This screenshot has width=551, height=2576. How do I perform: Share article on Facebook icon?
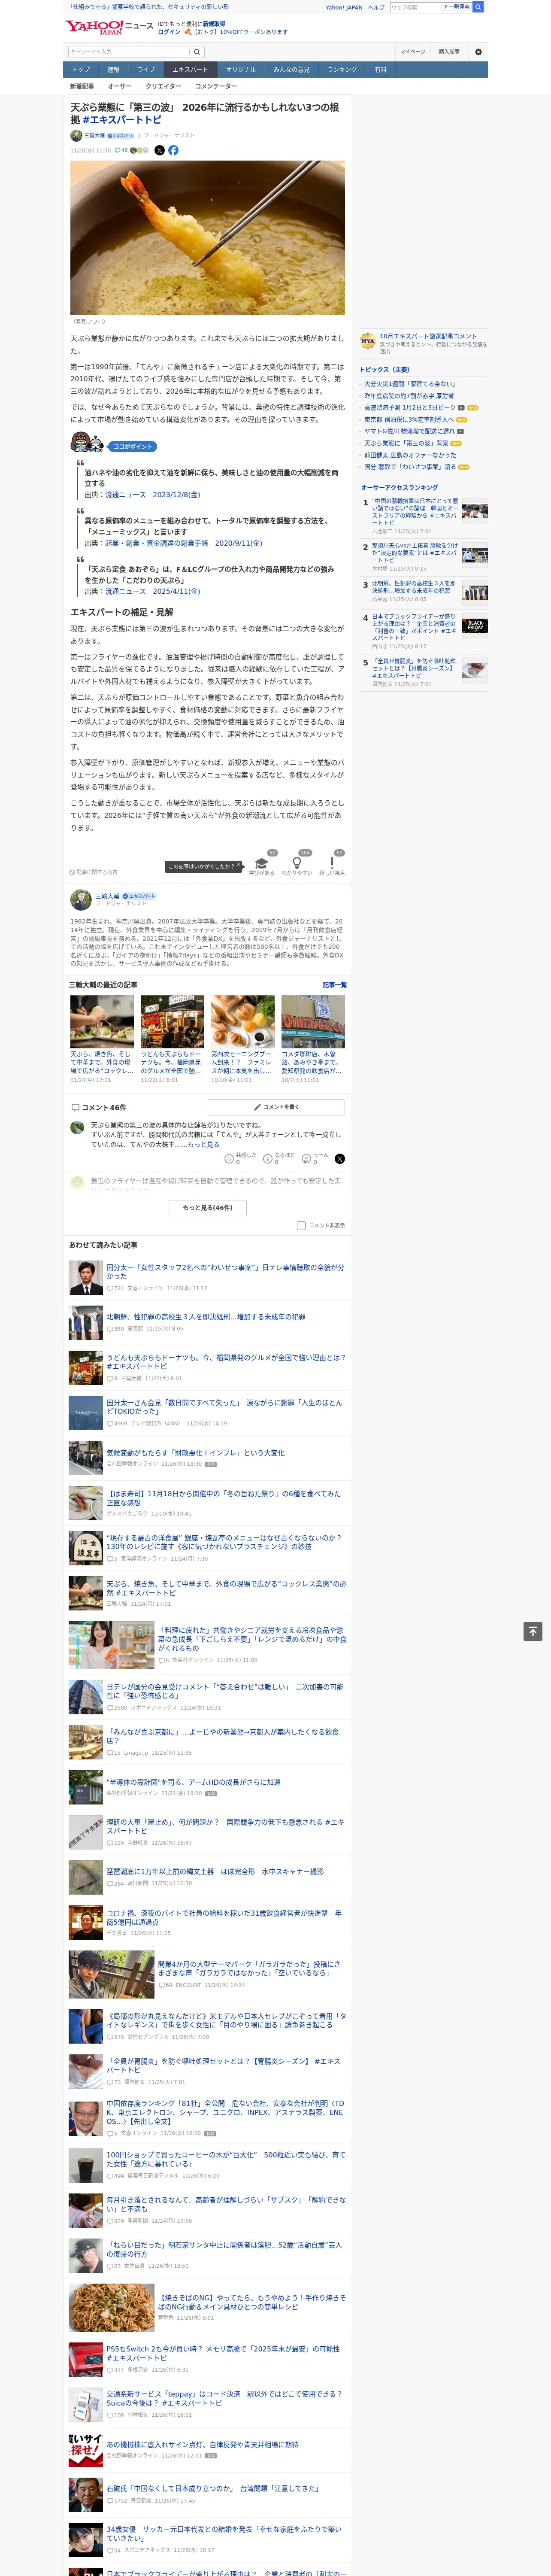173,150
